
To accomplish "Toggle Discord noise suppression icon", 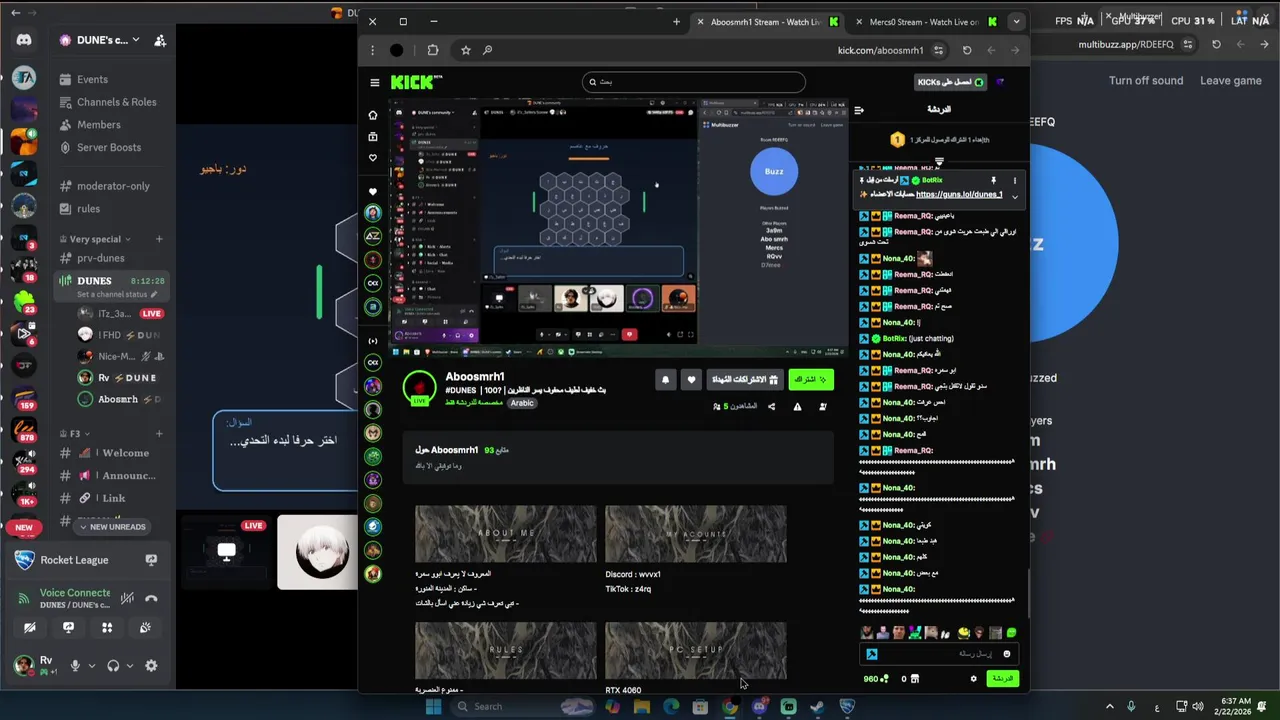I will coord(127,598).
